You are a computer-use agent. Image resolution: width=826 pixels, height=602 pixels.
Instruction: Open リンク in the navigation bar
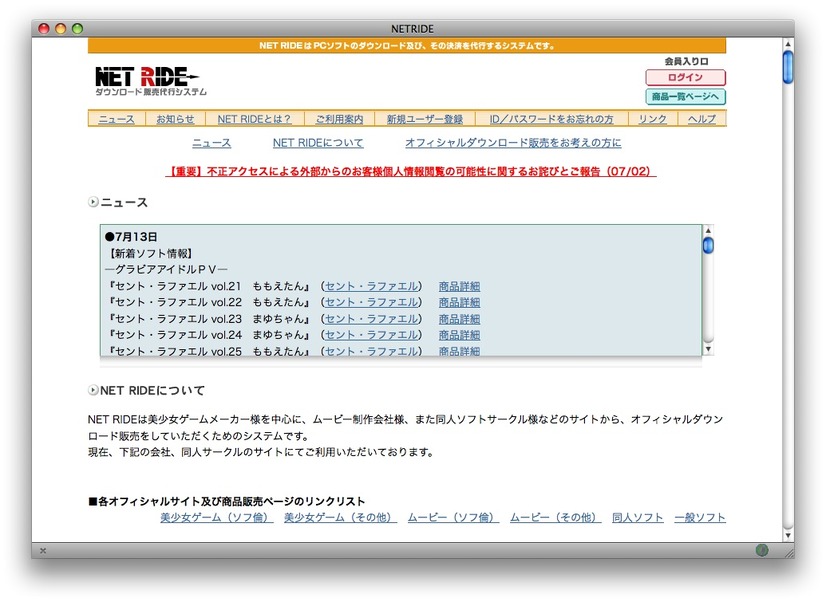652,119
